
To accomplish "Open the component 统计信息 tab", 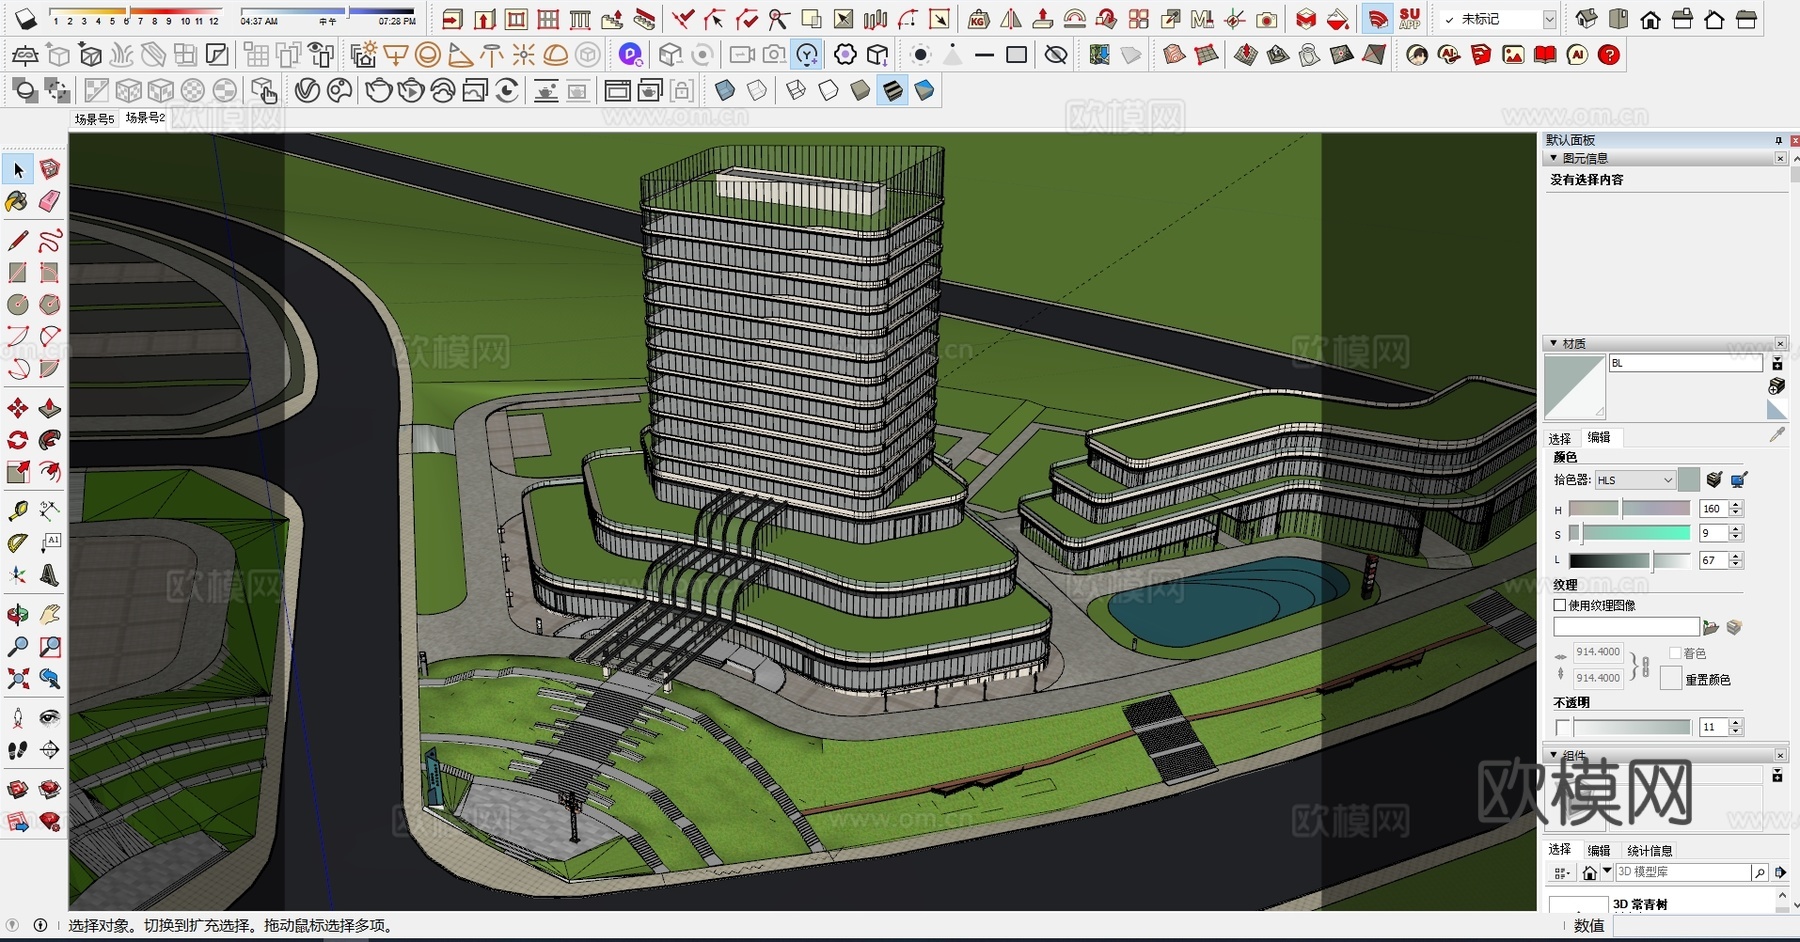I will coord(1650,850).
